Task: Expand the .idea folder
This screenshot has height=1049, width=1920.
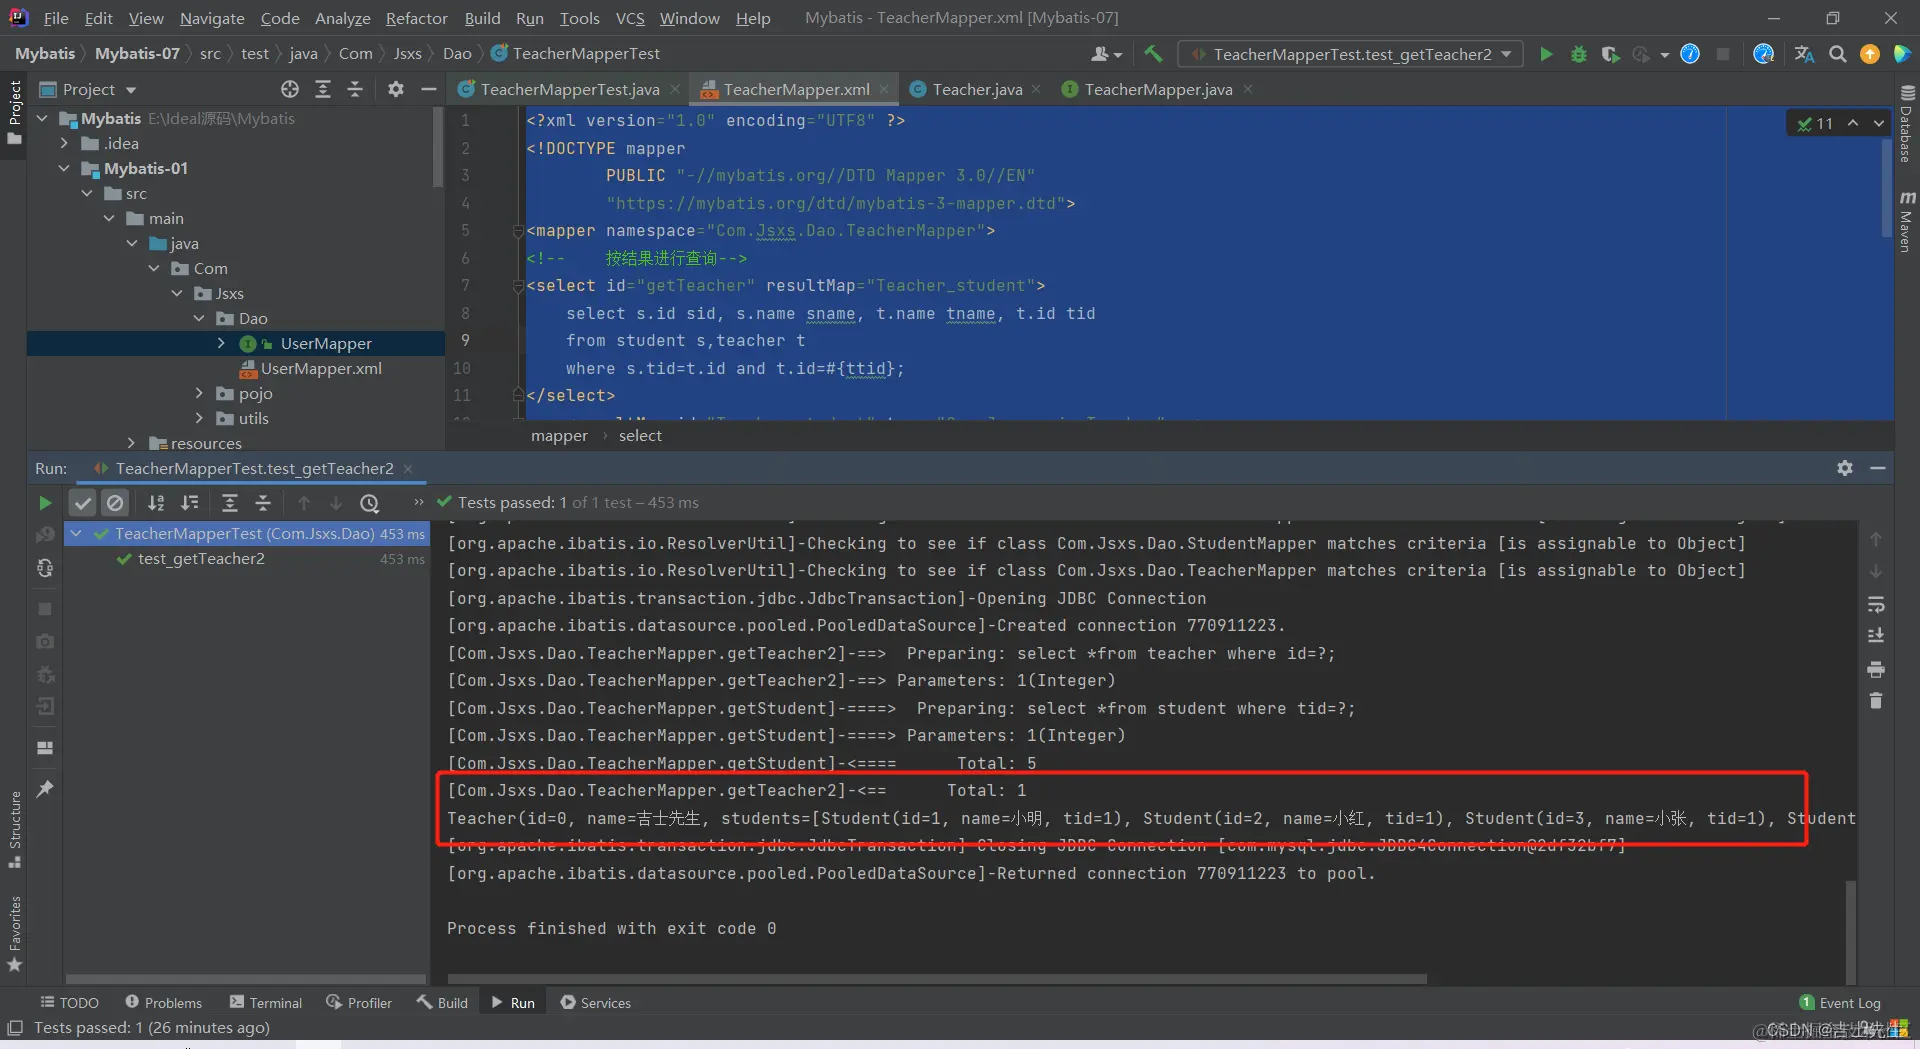Action: 65,143
